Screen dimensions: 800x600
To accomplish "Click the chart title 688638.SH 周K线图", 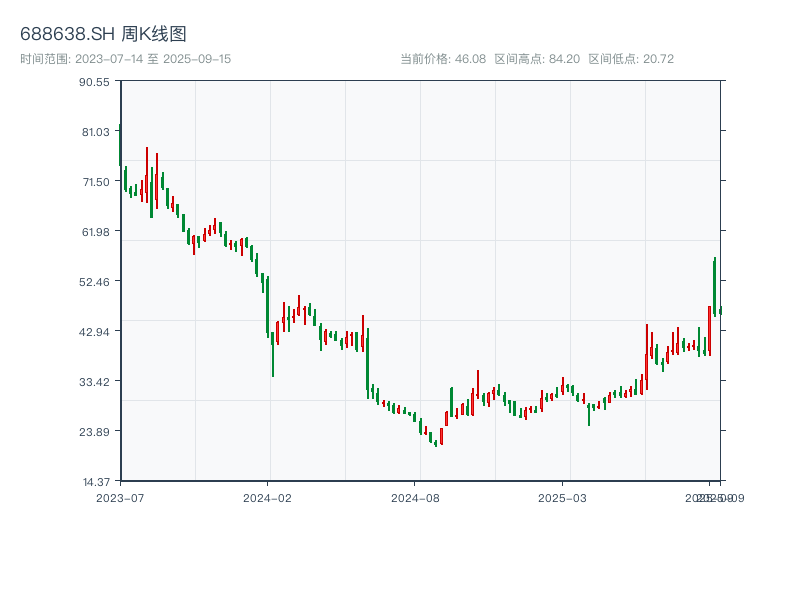I will pyautogui.click(x=103, y=34).
